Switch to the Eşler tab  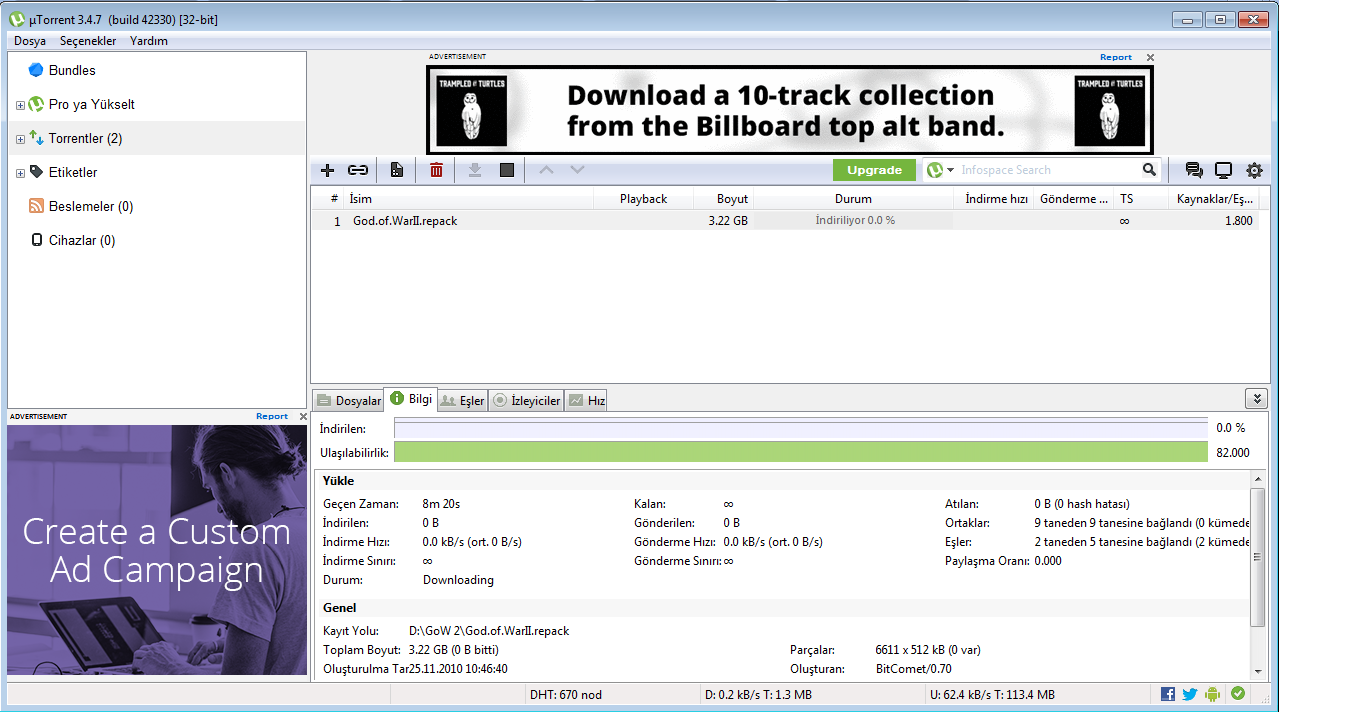click(x=463, y=400)
